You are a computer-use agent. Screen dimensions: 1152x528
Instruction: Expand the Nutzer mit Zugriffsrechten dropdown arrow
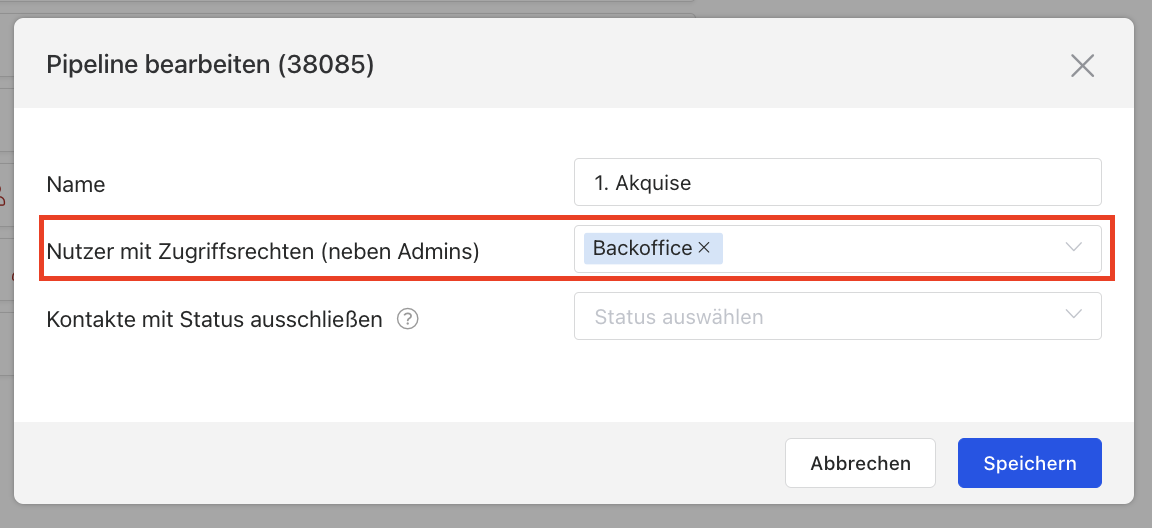[x=1074, y=248]
